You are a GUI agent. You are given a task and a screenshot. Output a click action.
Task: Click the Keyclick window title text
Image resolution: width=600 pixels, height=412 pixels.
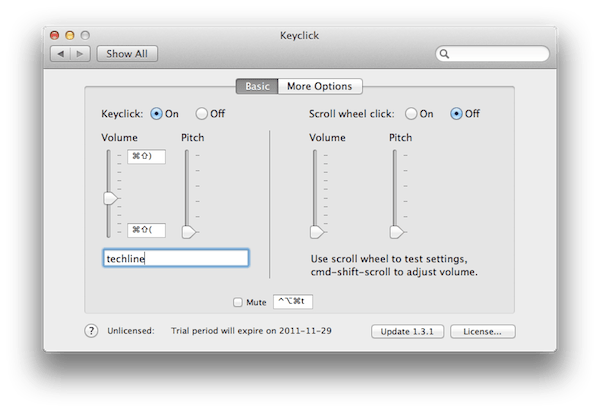(x=299, y=36)
